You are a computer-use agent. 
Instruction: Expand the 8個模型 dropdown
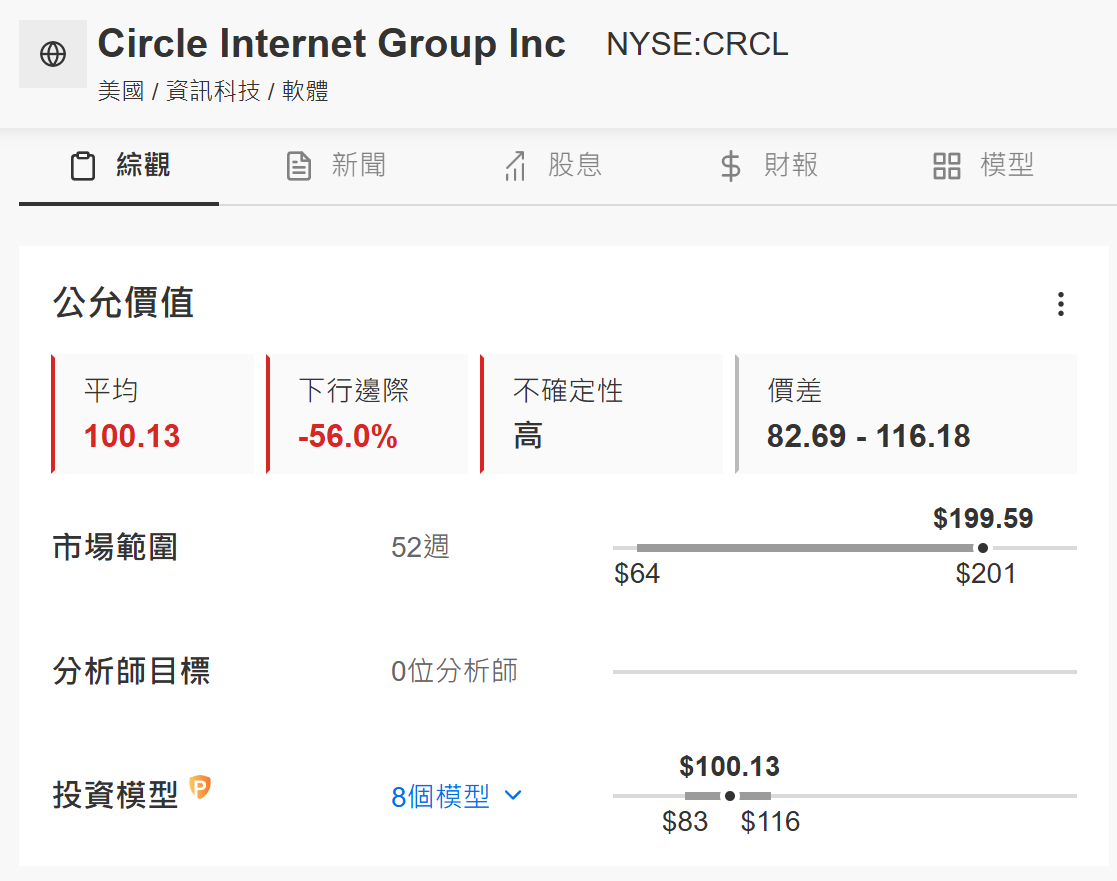(x=457, y=796)
